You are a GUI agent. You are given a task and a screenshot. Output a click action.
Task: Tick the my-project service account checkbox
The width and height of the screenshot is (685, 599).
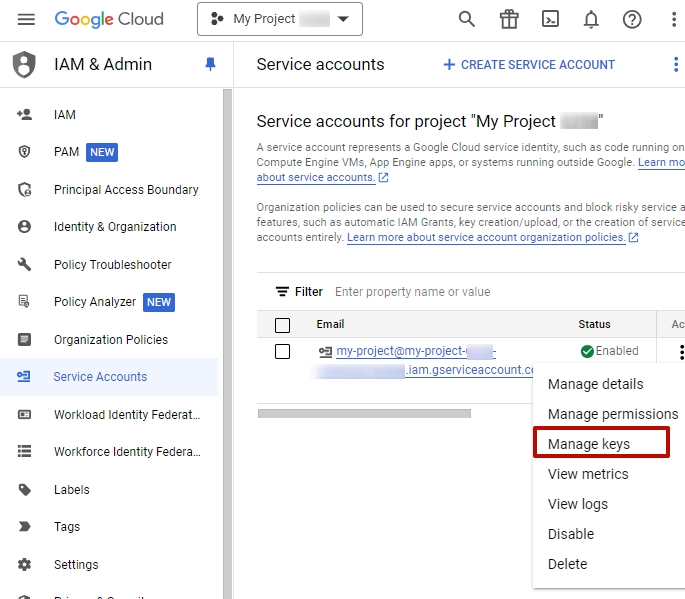282,351
